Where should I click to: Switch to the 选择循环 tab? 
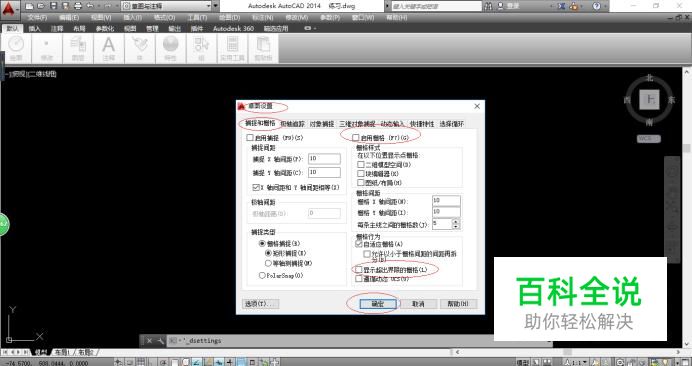click(451, 124)
